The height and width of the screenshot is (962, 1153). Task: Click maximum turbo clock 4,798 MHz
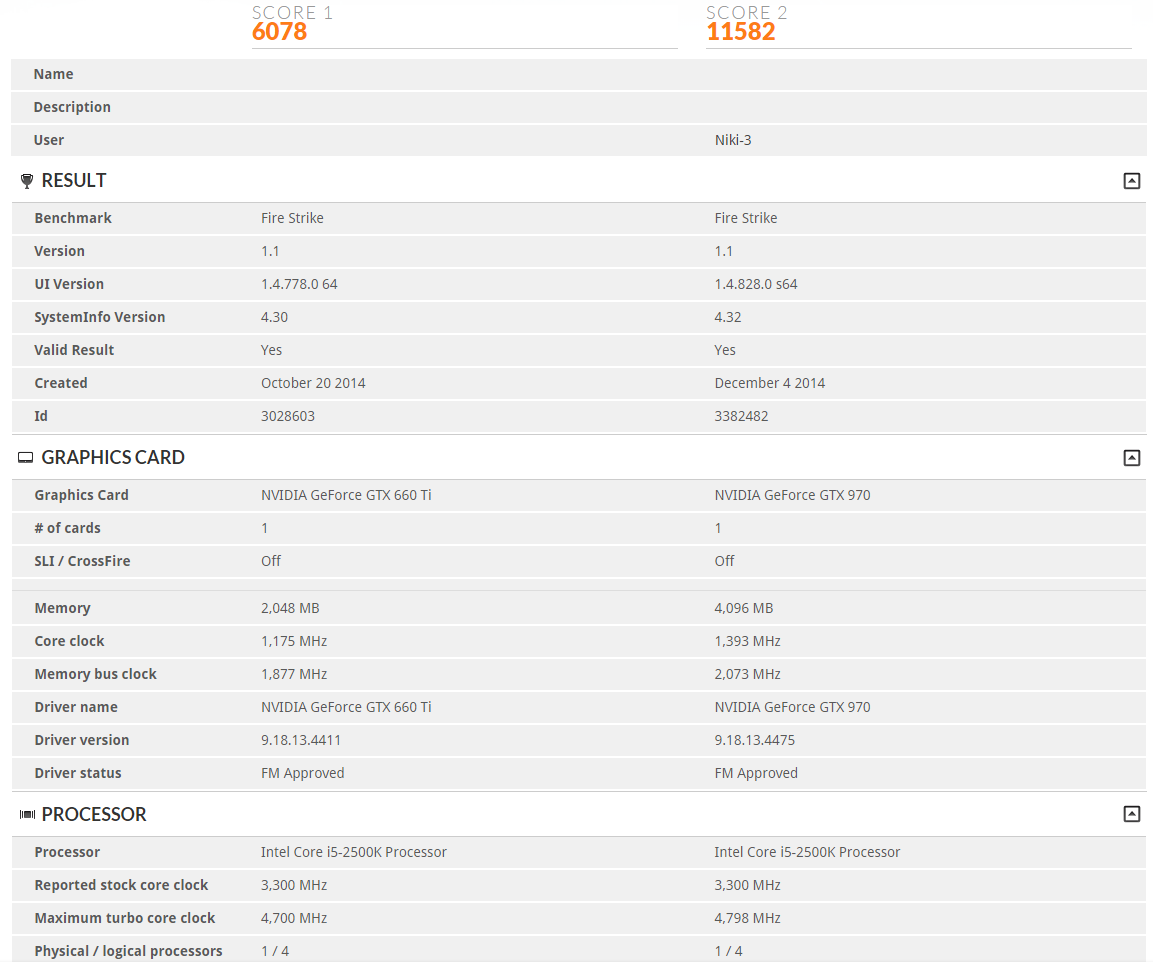[748, 918]
